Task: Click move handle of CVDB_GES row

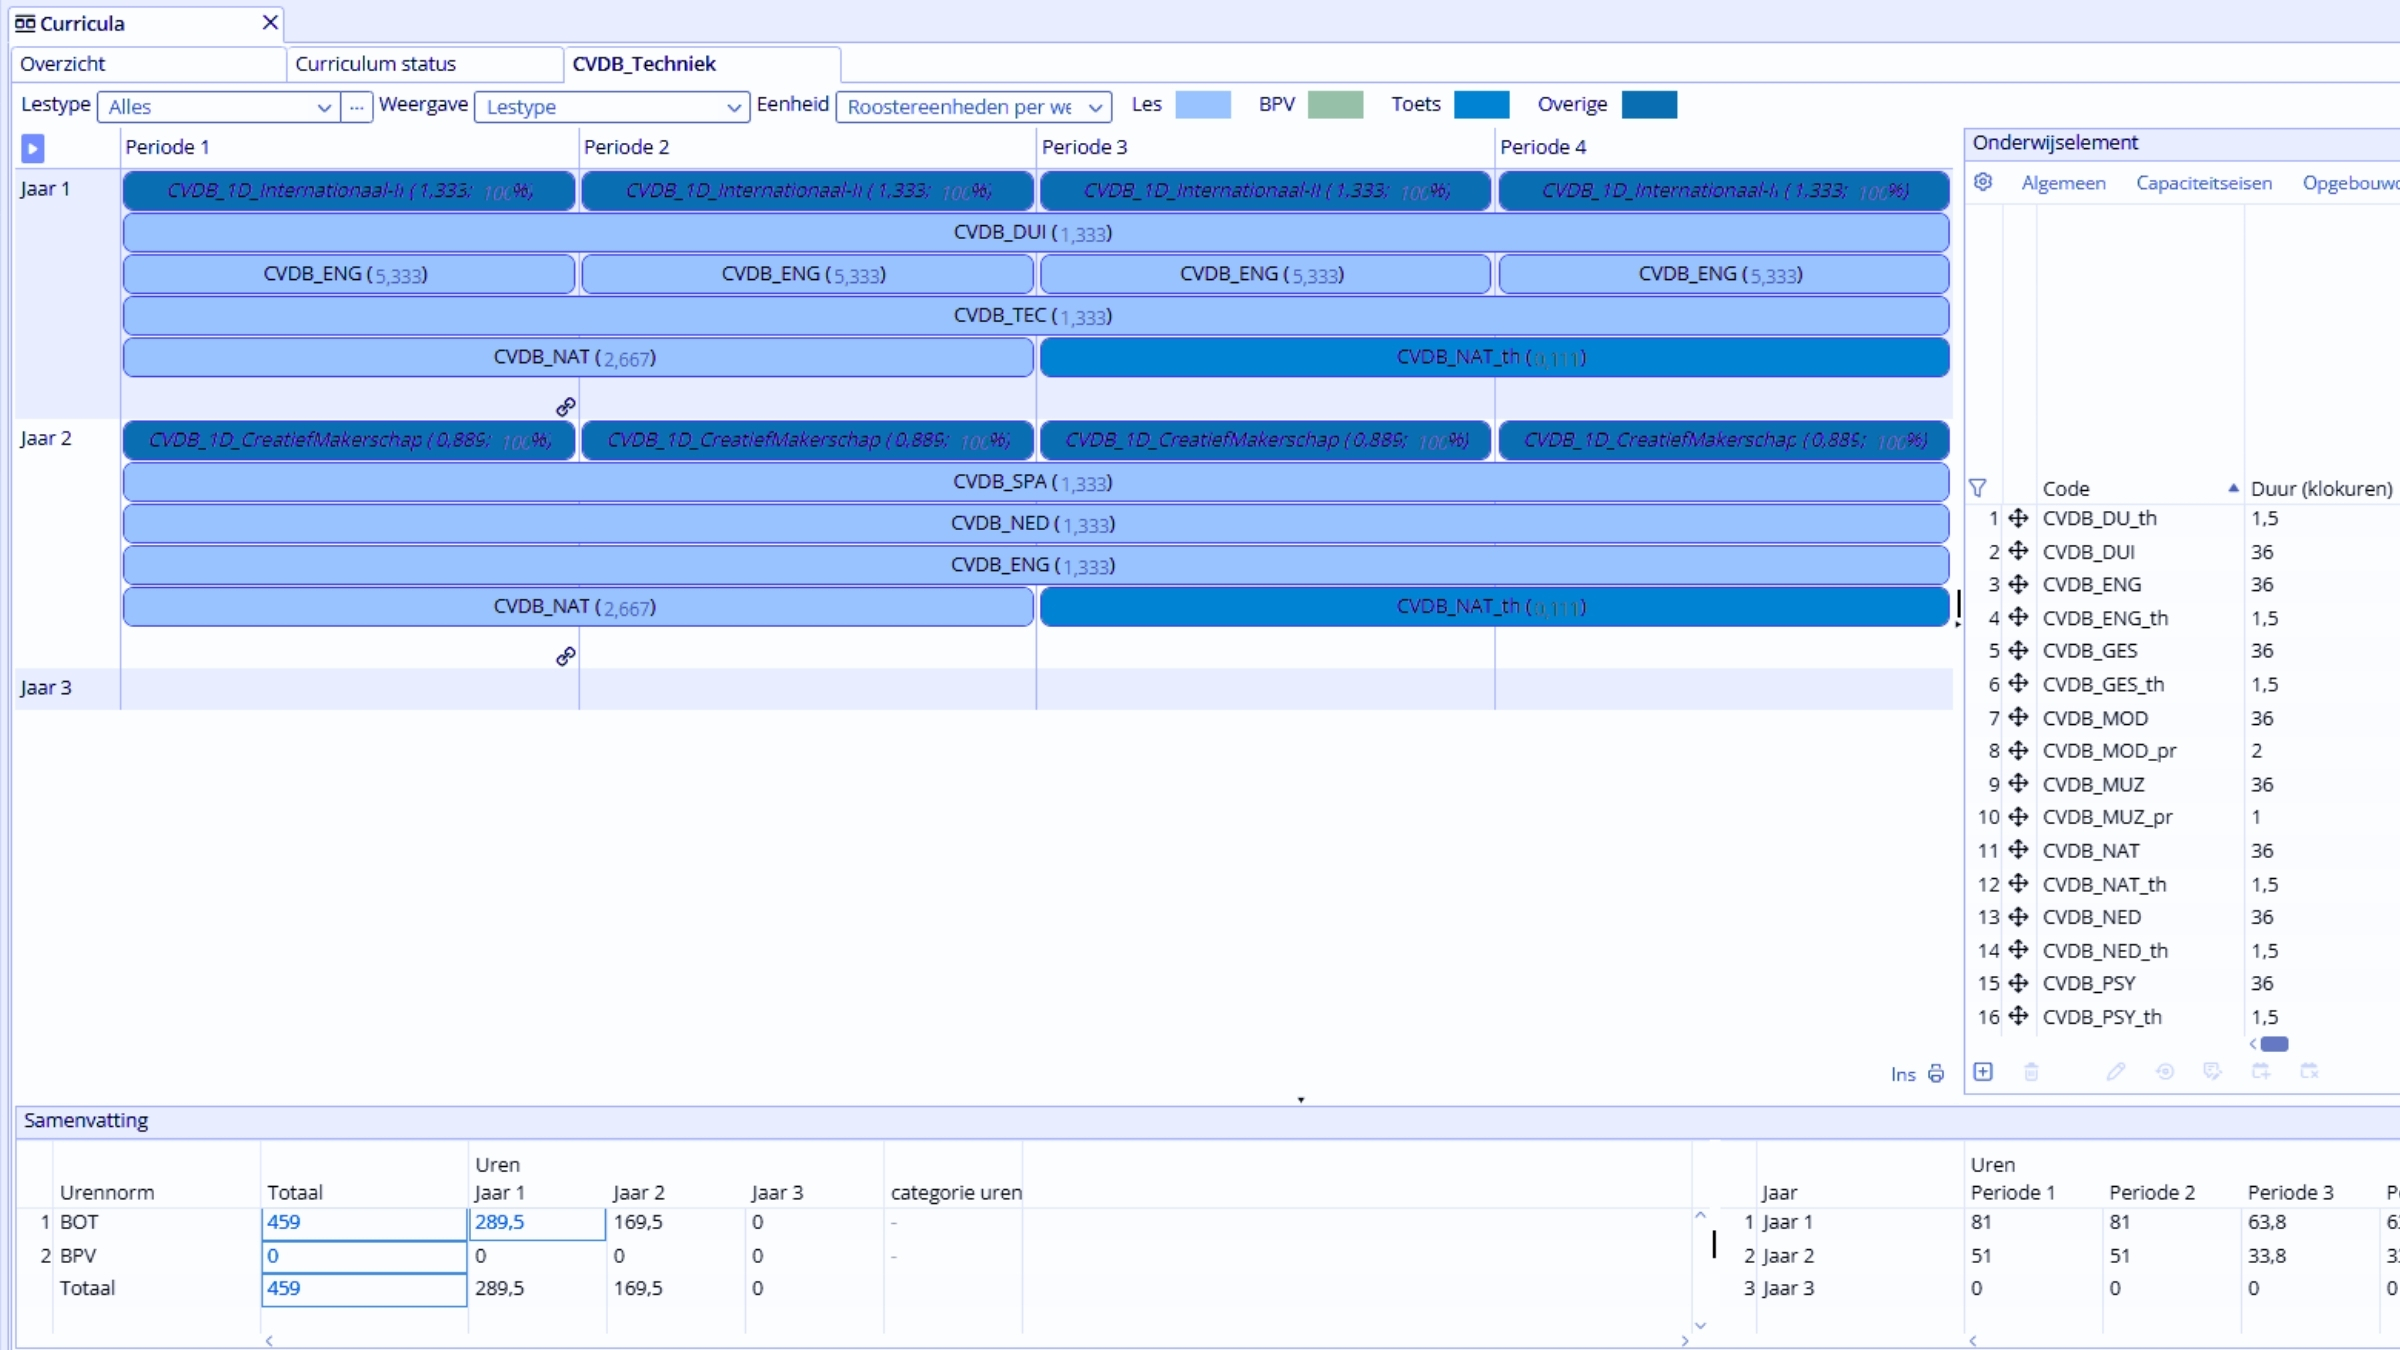Action: pos(2019,651)
